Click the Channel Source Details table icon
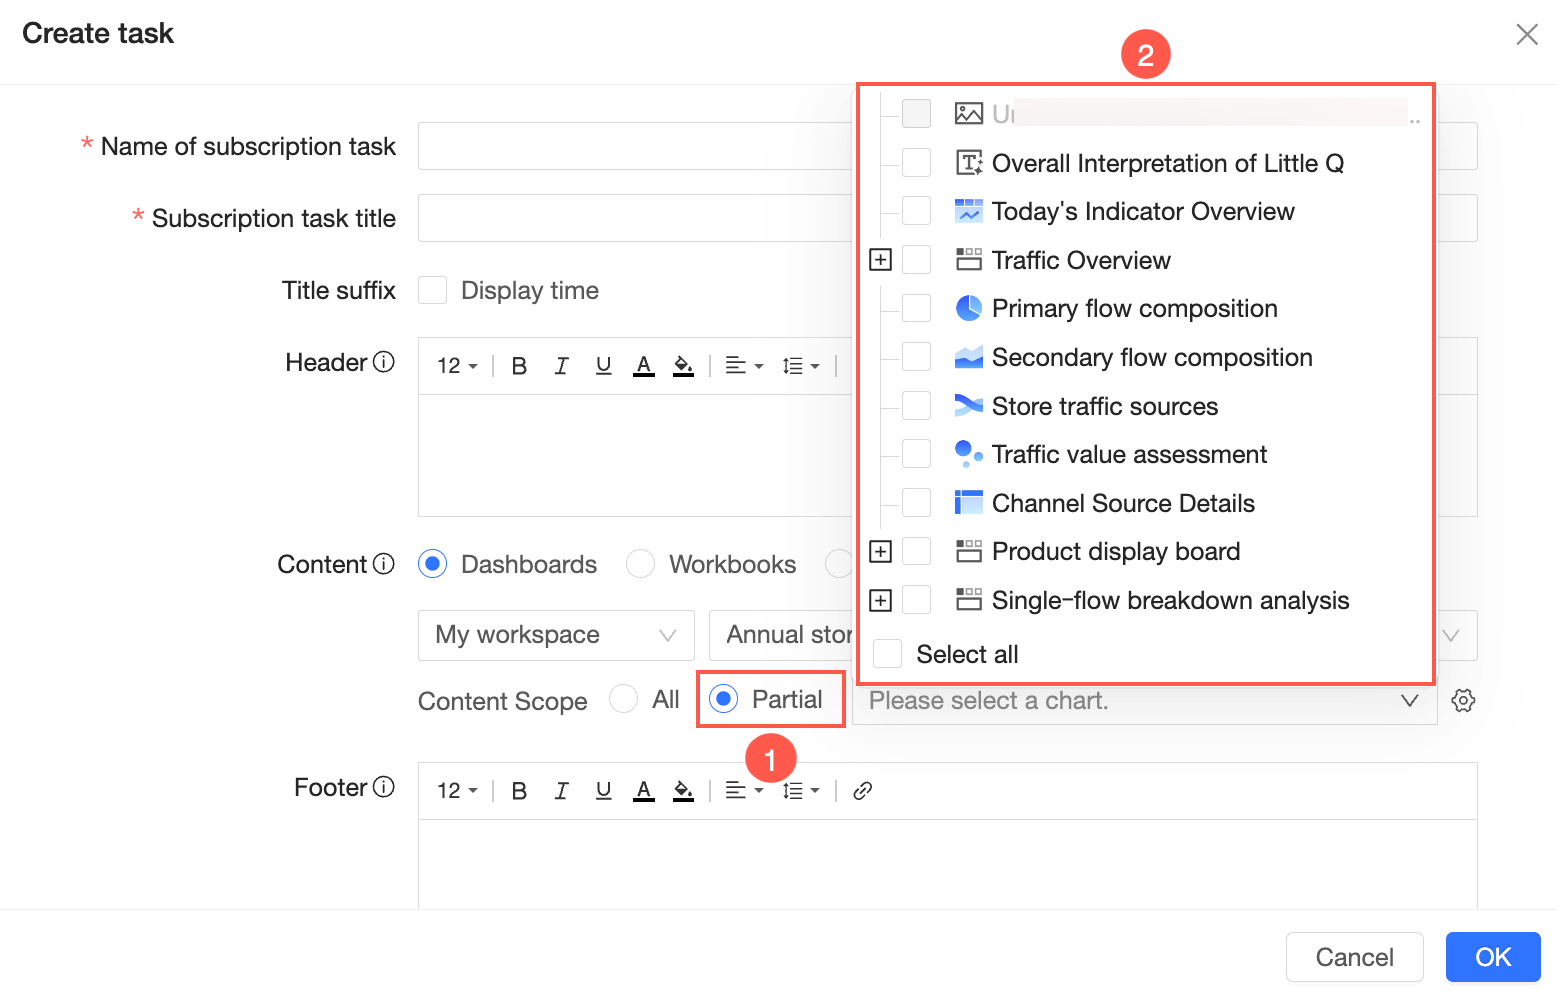This screenshot has height=996, width=1556. (968, 502)
